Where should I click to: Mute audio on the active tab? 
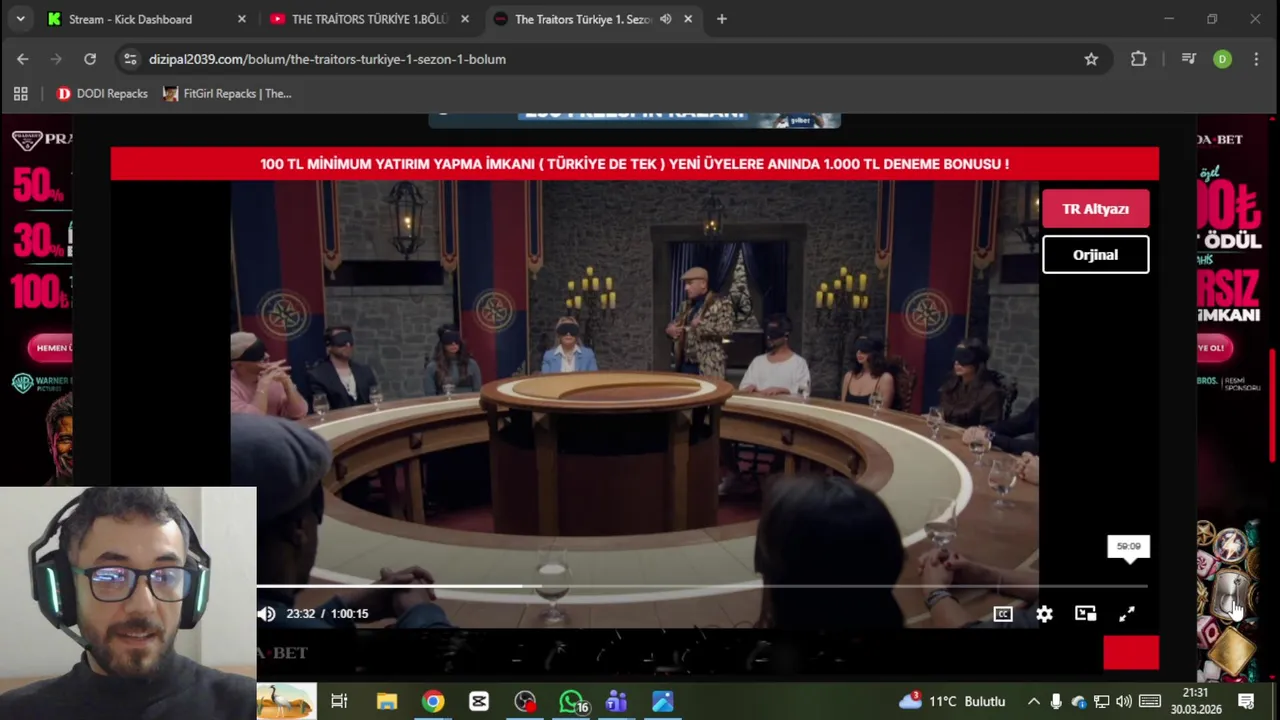pos(665,19)
